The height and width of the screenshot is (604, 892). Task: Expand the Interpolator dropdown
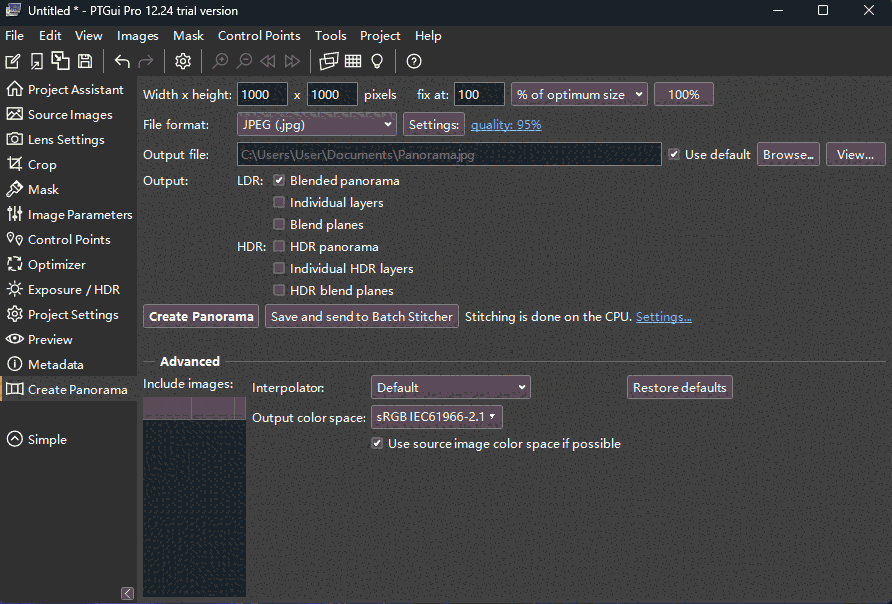click(x=450, y=387)
